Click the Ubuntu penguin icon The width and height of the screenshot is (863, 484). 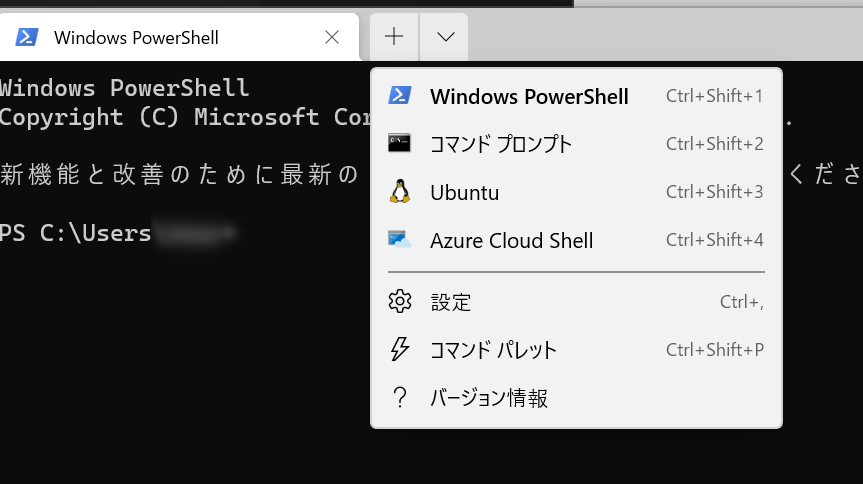(x=400, y=192)
